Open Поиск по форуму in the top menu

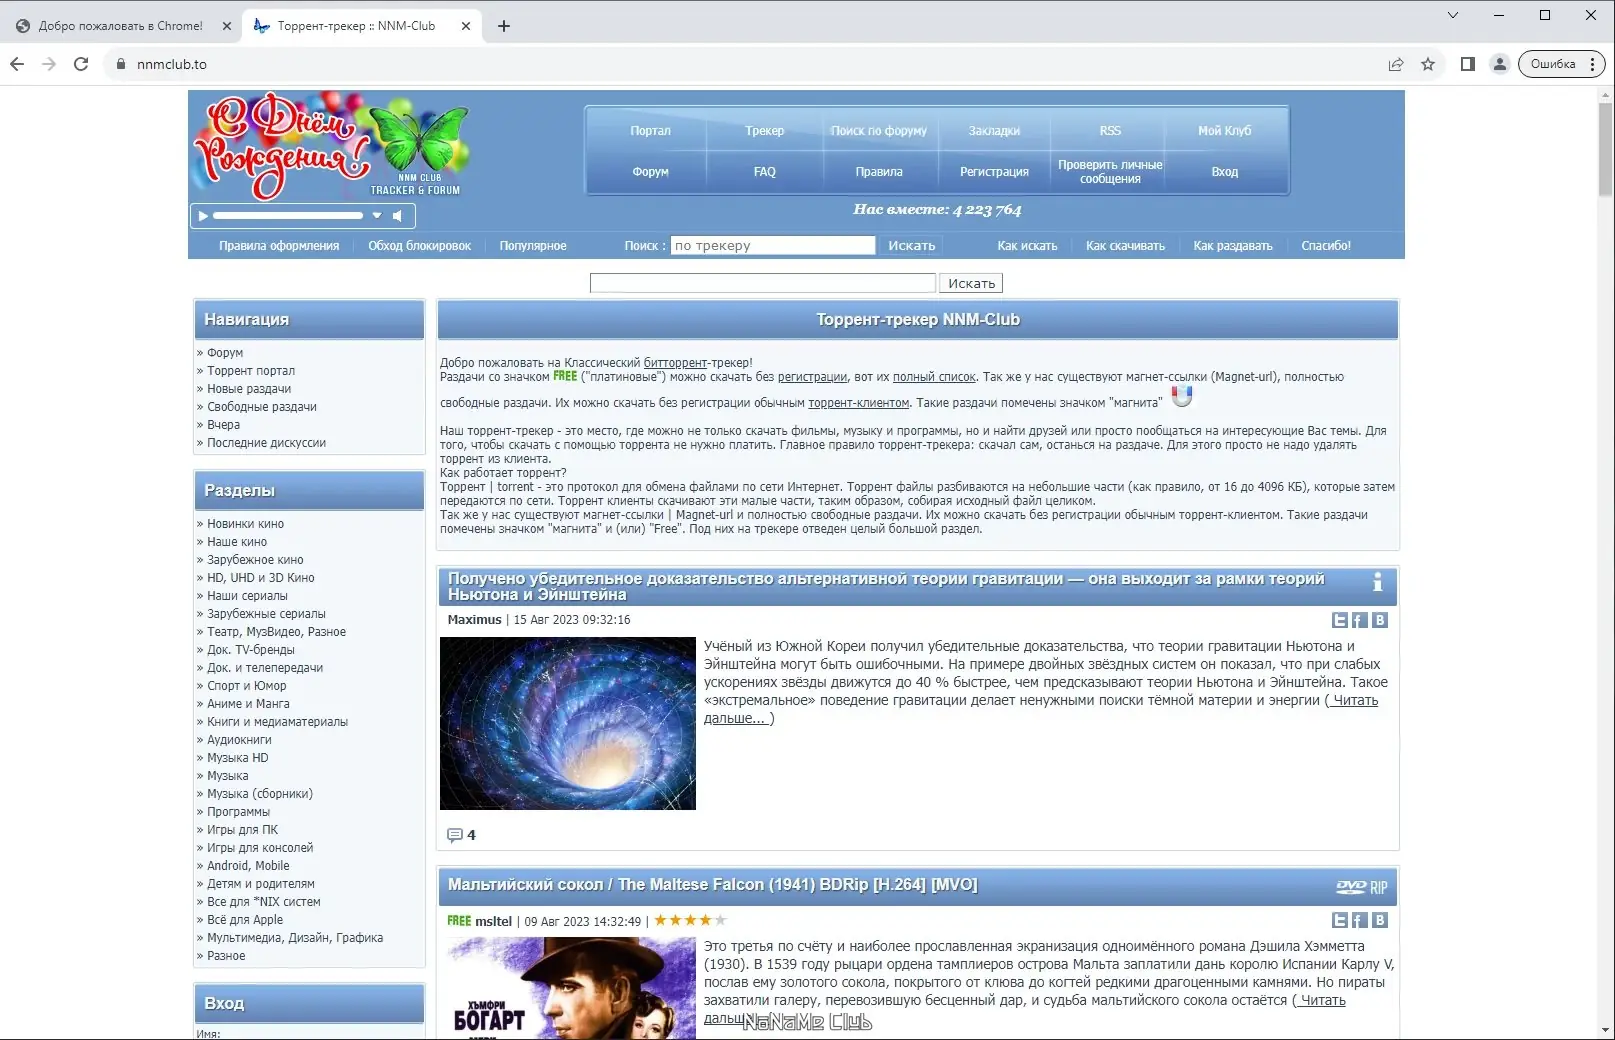point(879,131)
